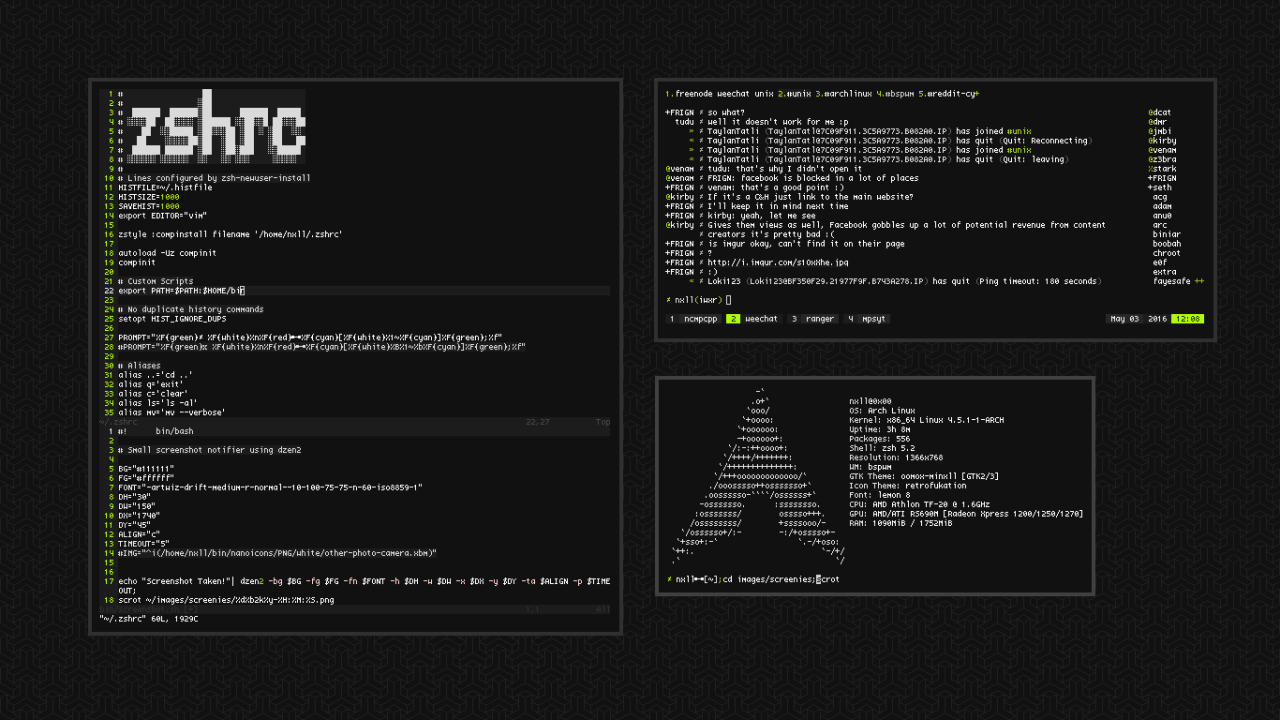Viewport: 1280px width, 720px height.
Task: Open the imgur link posted by FRIGN
Action: 779,263
